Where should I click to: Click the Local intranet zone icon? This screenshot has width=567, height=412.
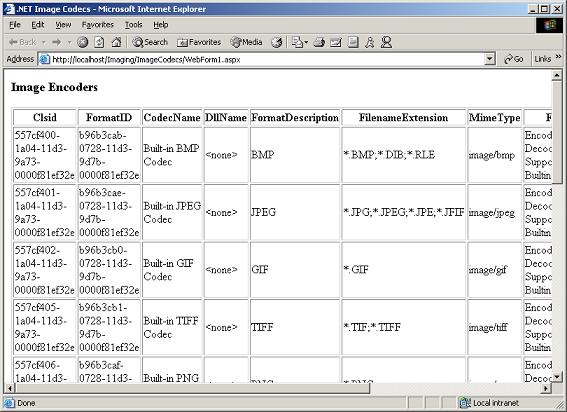tap(464, 403)
